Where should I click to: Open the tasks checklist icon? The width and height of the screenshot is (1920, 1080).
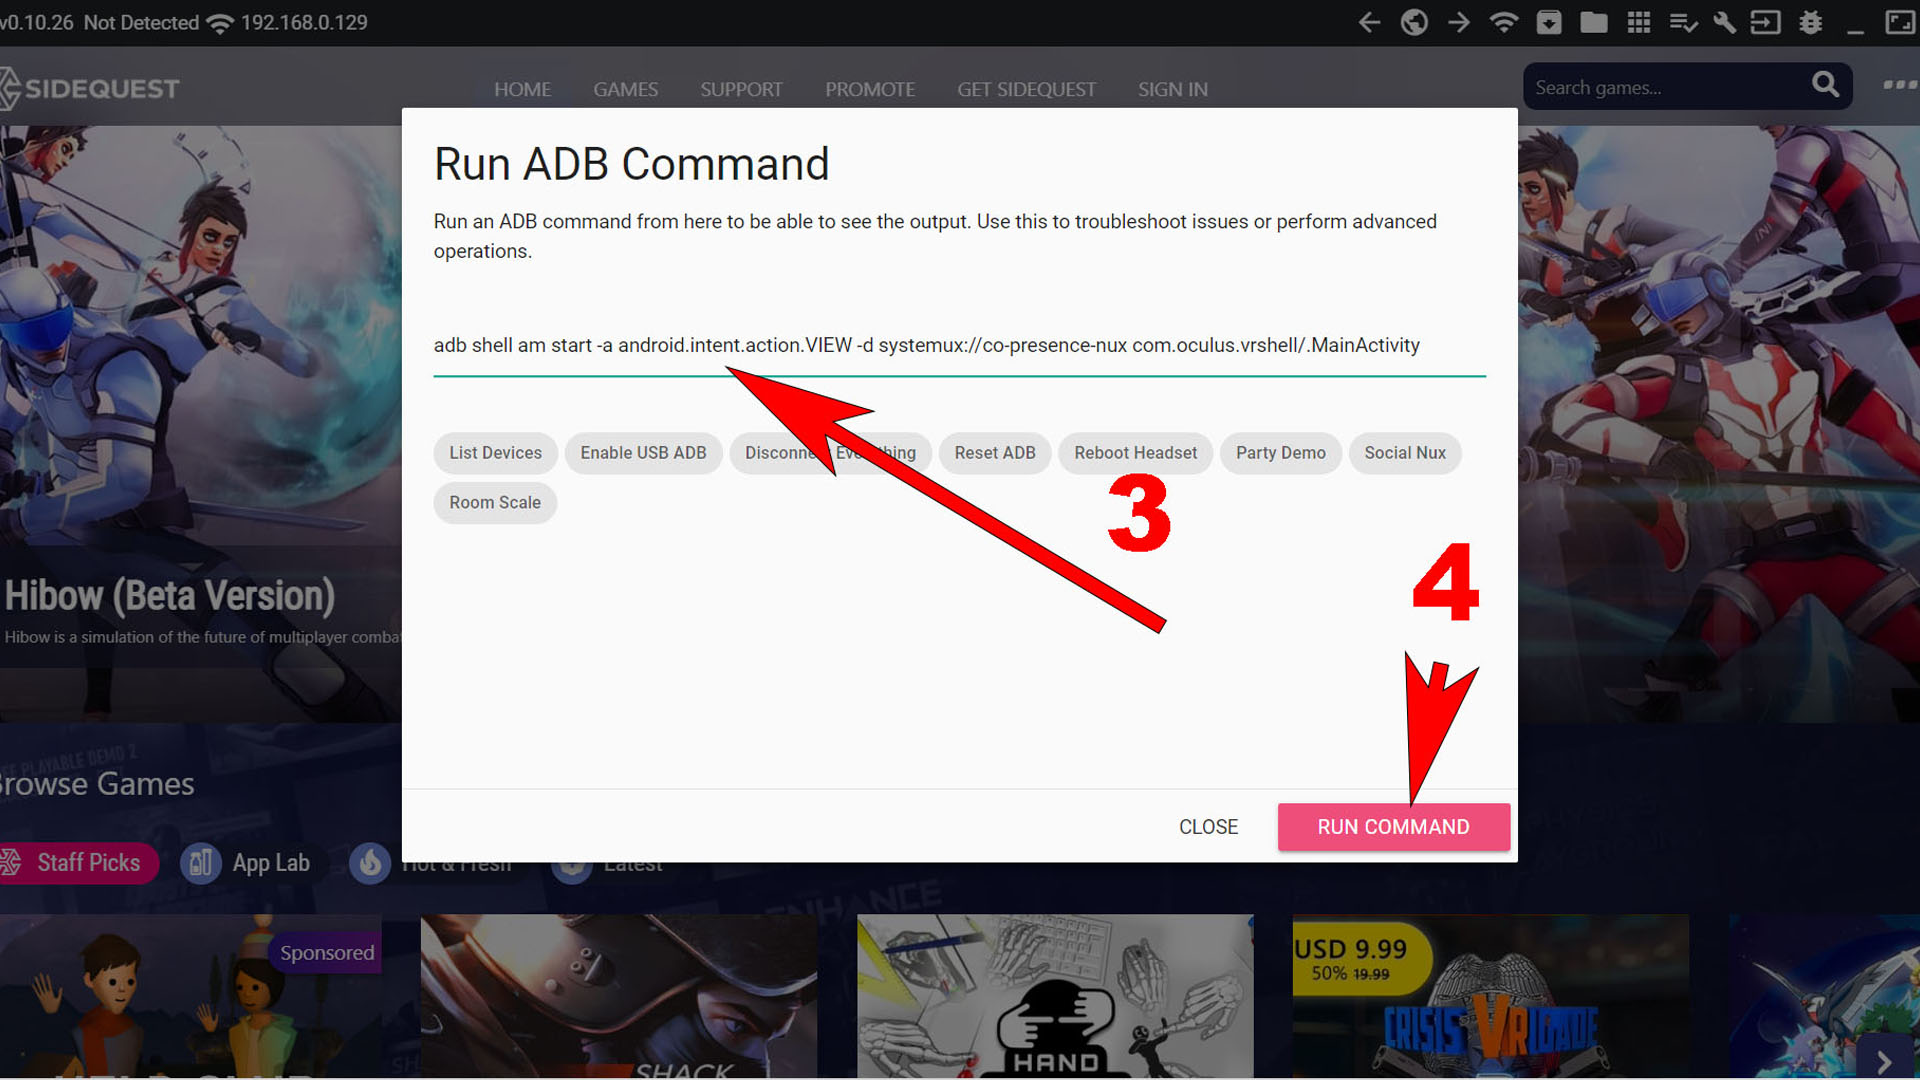coord(1684,22)
